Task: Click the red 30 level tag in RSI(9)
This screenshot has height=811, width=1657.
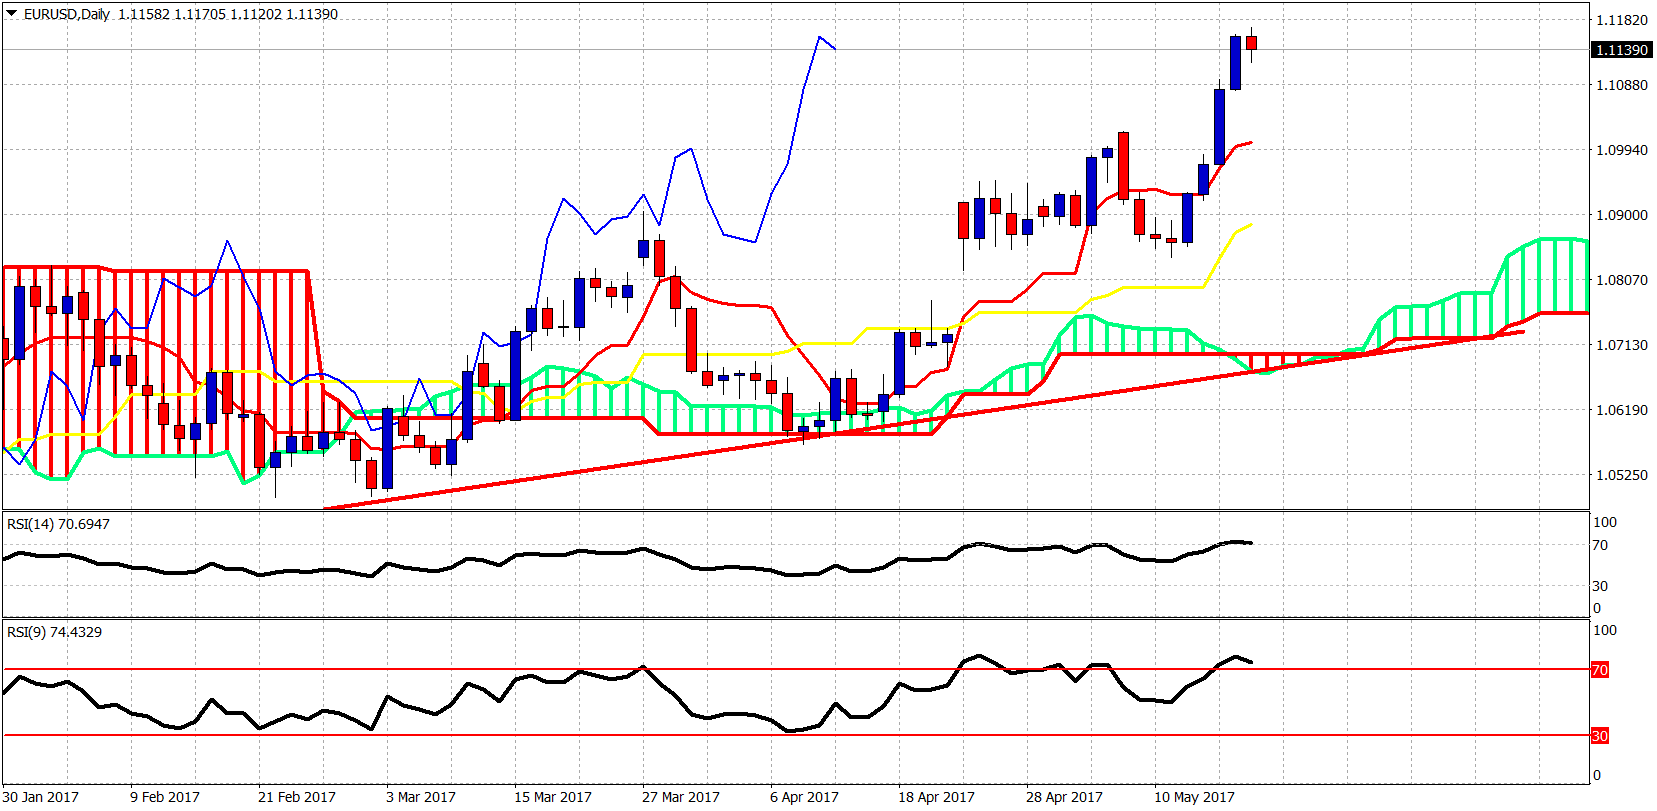Action: pos(1600,736)
